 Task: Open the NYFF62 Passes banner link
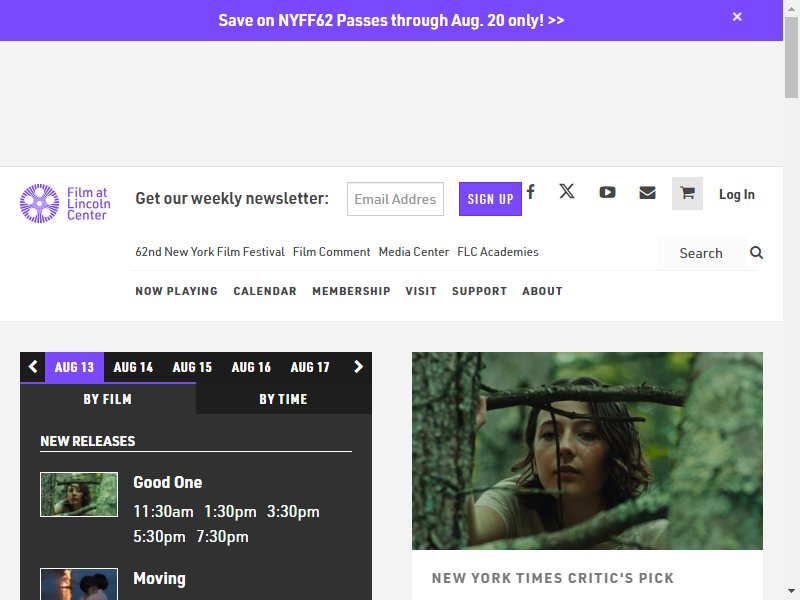click(391, 20)
